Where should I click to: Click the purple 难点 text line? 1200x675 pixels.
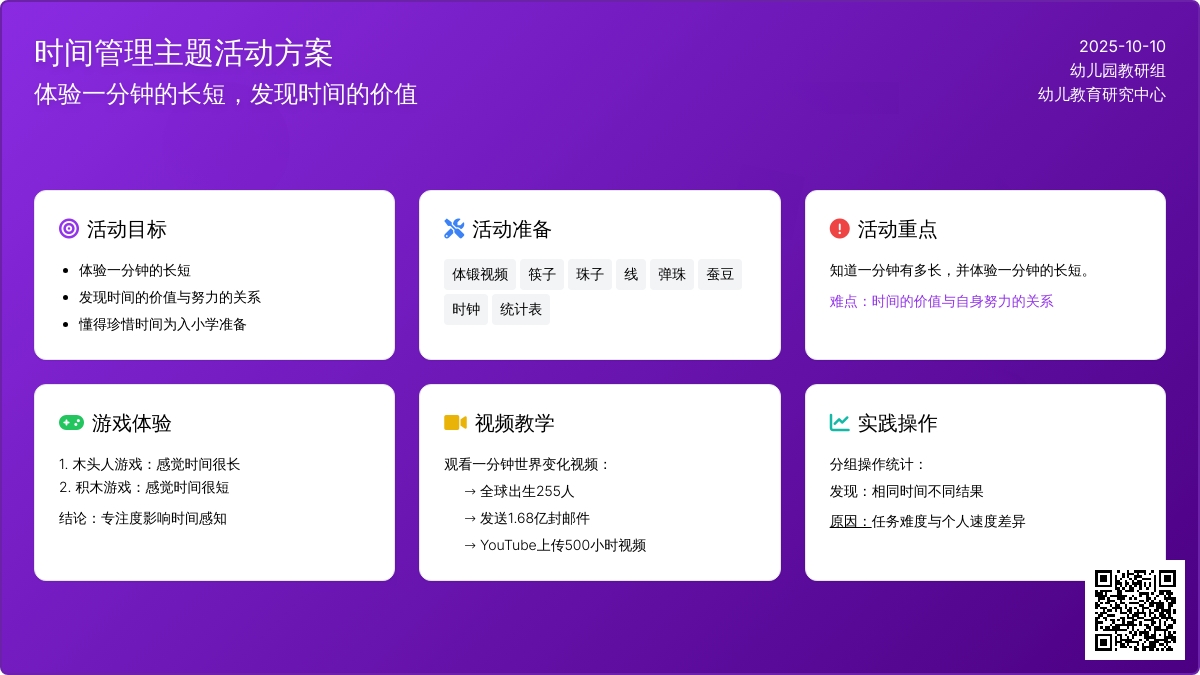pos(941,301)
